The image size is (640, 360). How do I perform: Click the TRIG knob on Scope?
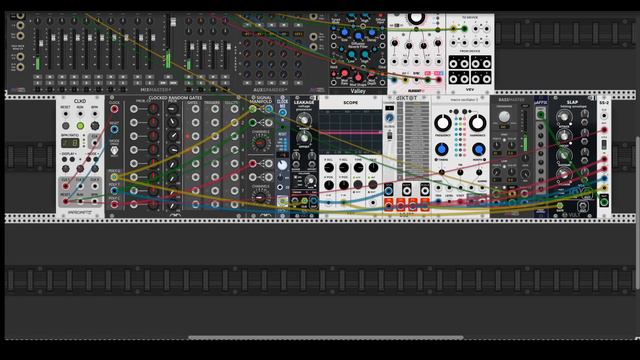pyautogui.click(x=373, y=168)
